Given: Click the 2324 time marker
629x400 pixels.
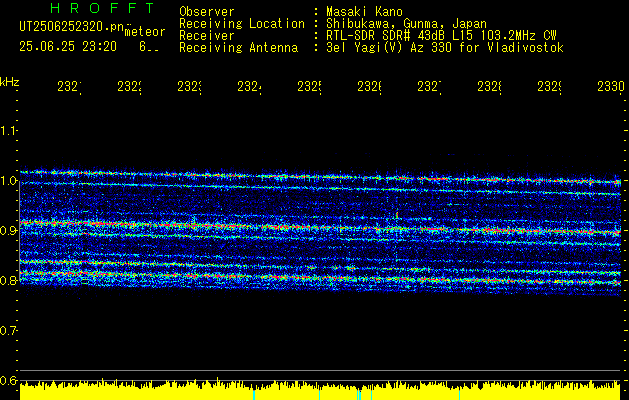Looking at the screenshot, I should tap(249, 86).
